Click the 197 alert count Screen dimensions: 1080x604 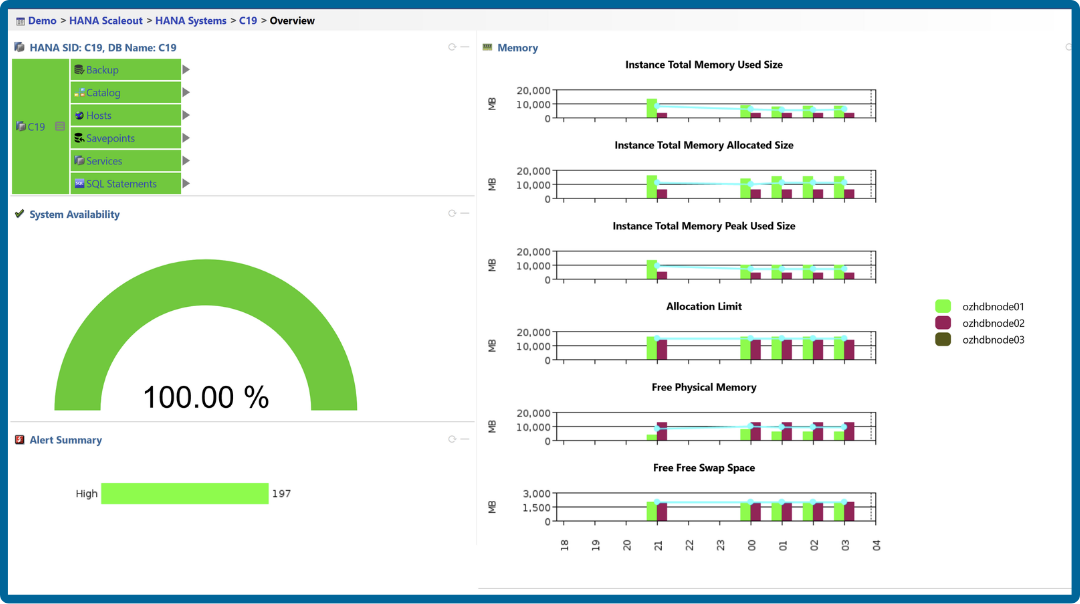pyautogui.click(x=281, y=493)
